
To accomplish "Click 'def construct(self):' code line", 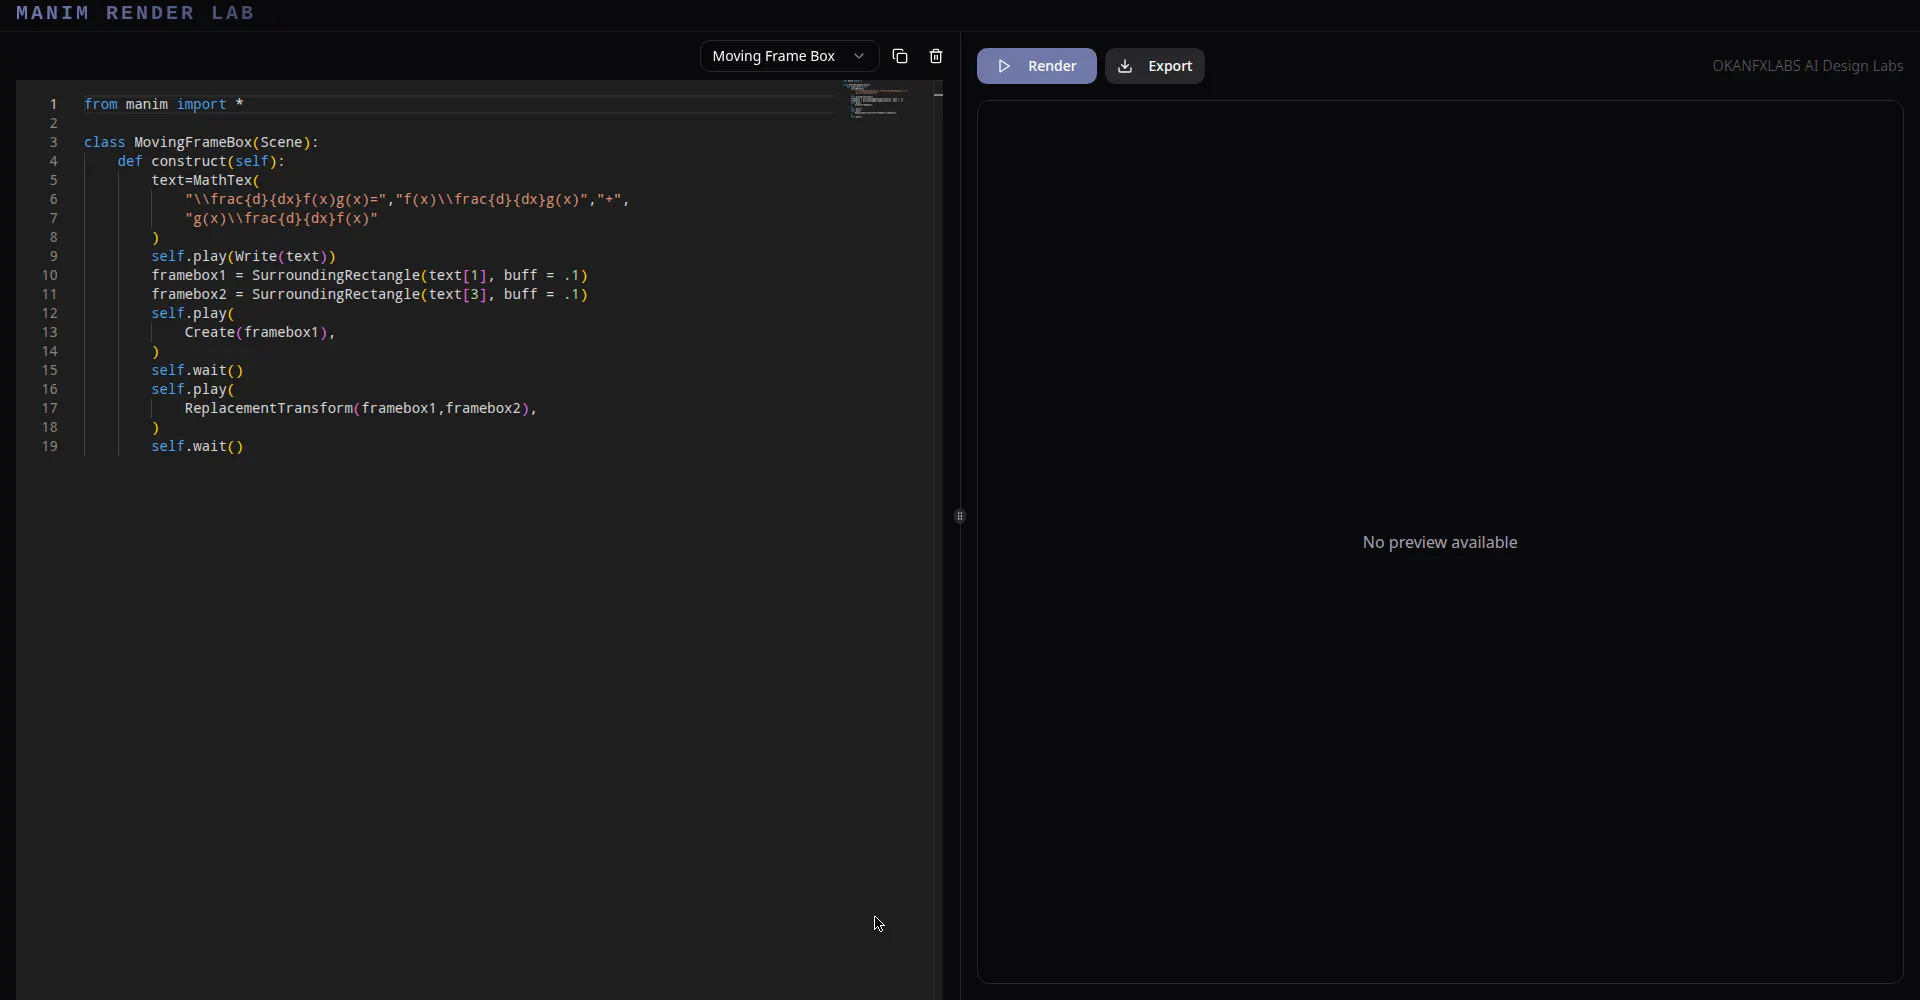I will [x=201, y=161].
